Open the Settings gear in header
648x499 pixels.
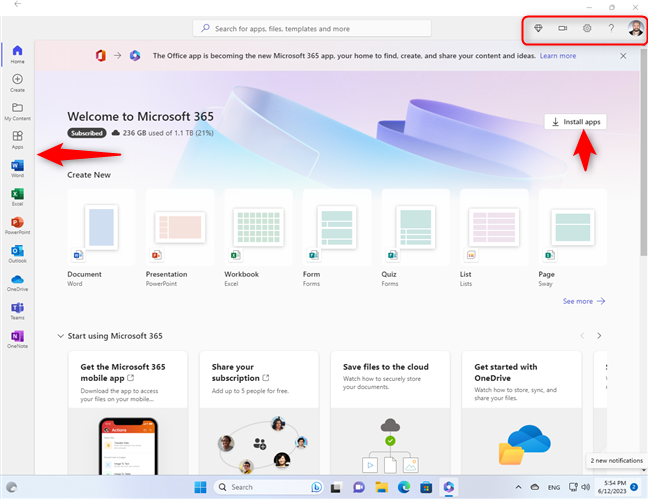point(587,28)
